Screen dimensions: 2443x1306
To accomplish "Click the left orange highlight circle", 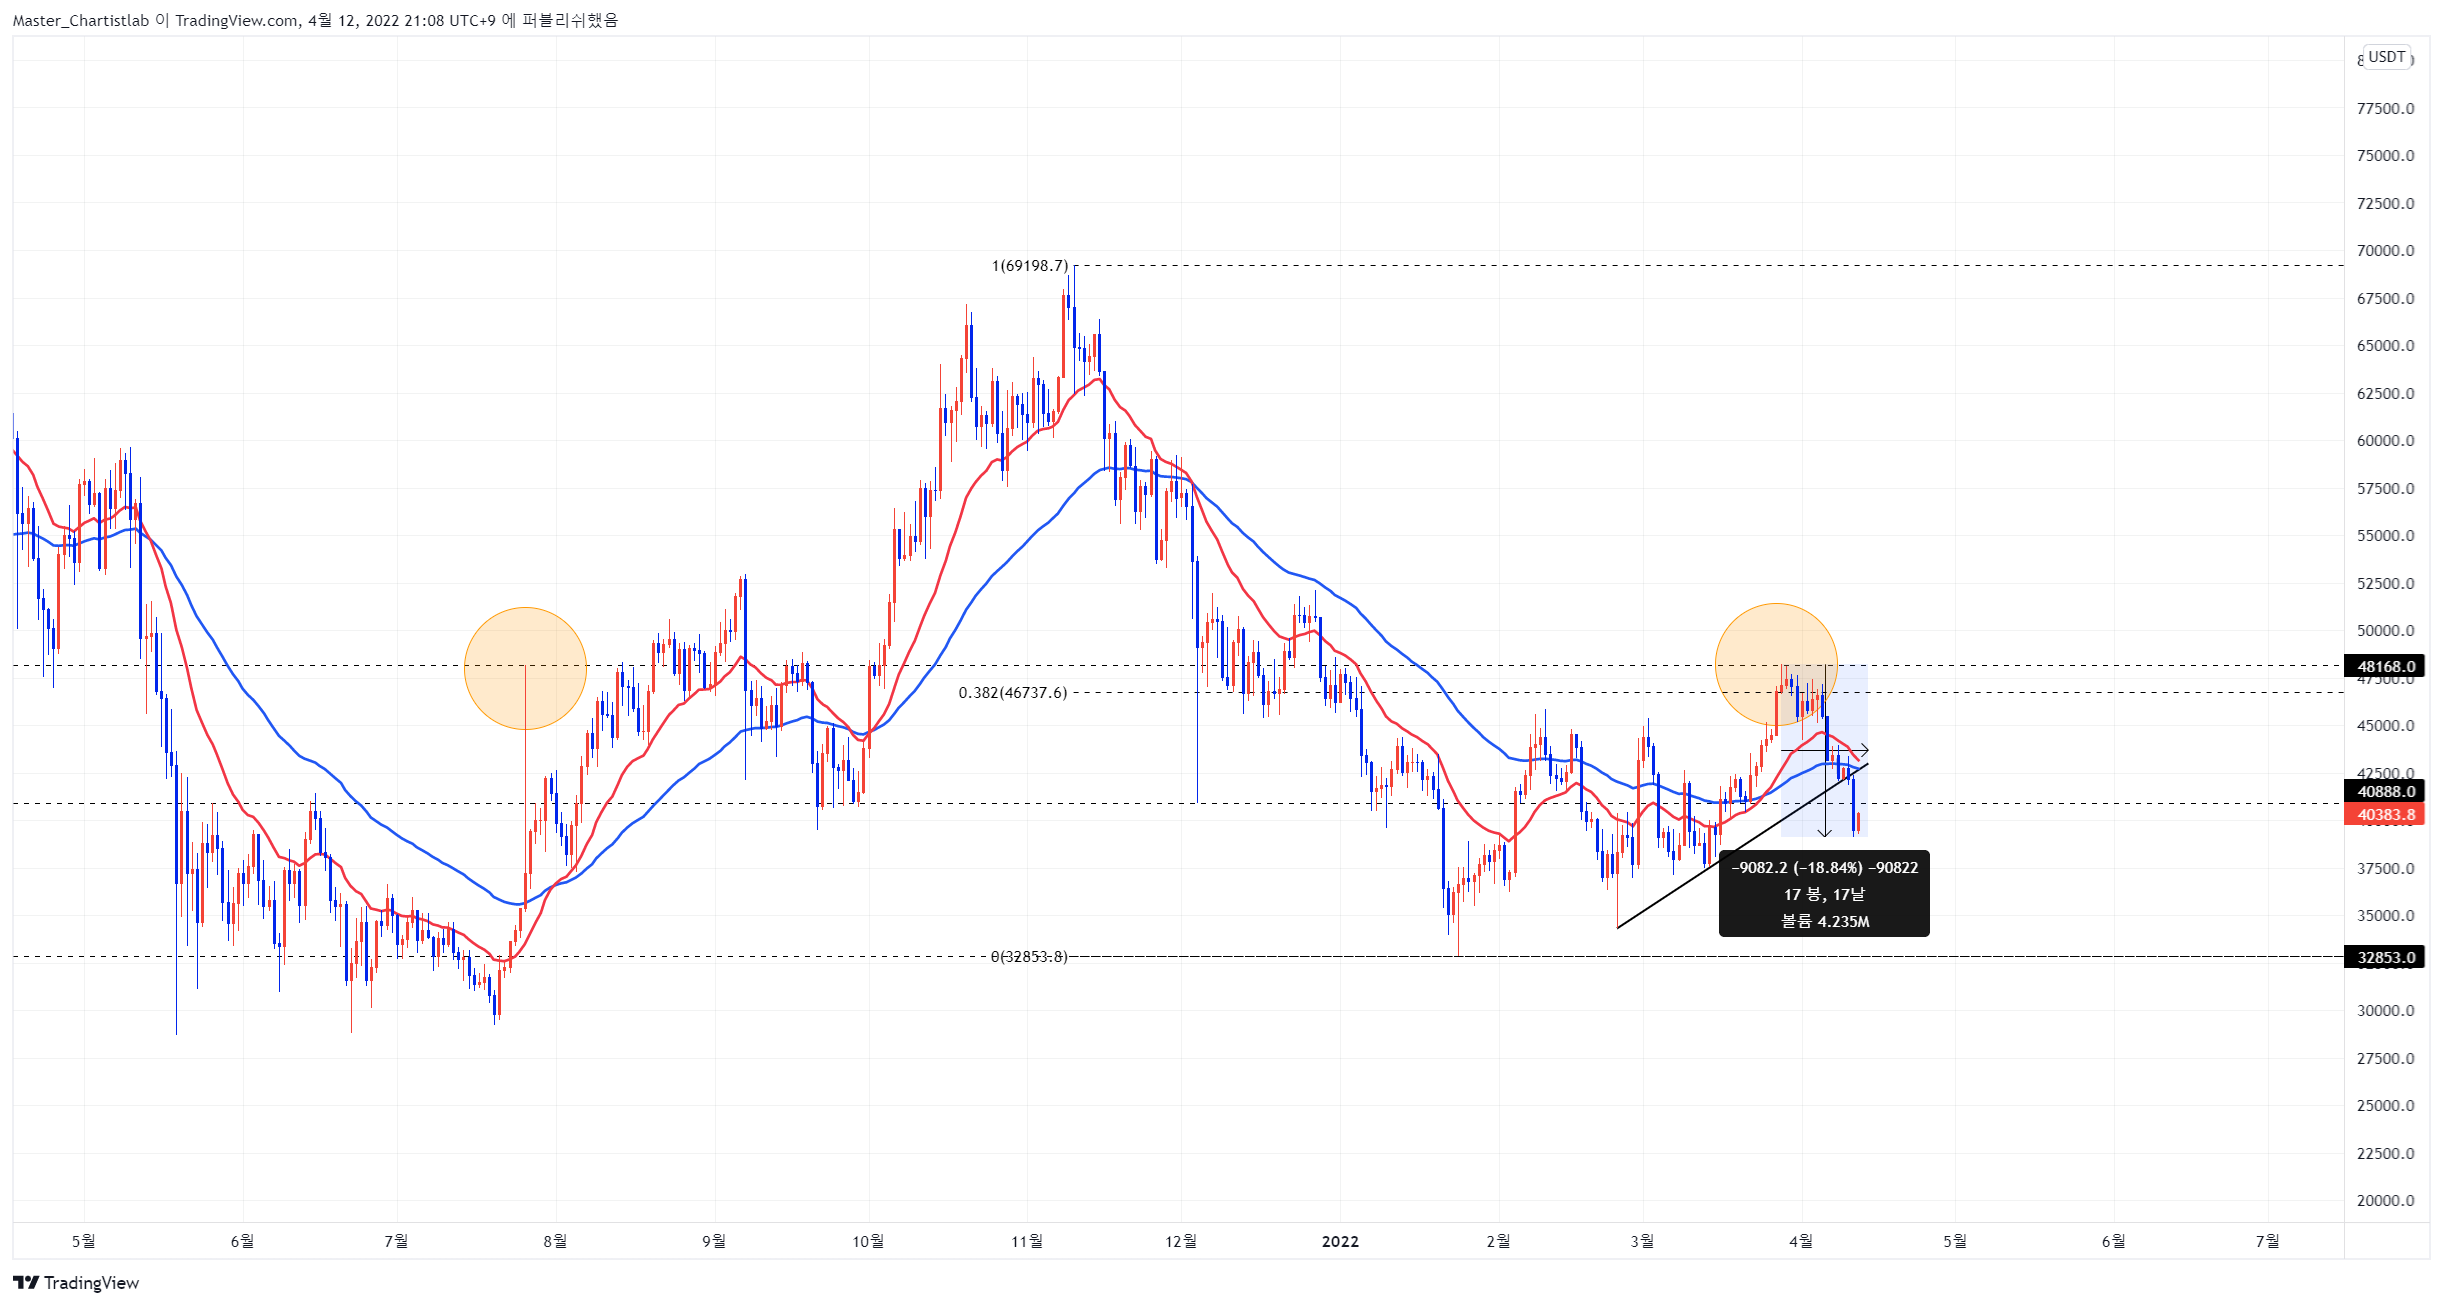I will coord(525,668).
